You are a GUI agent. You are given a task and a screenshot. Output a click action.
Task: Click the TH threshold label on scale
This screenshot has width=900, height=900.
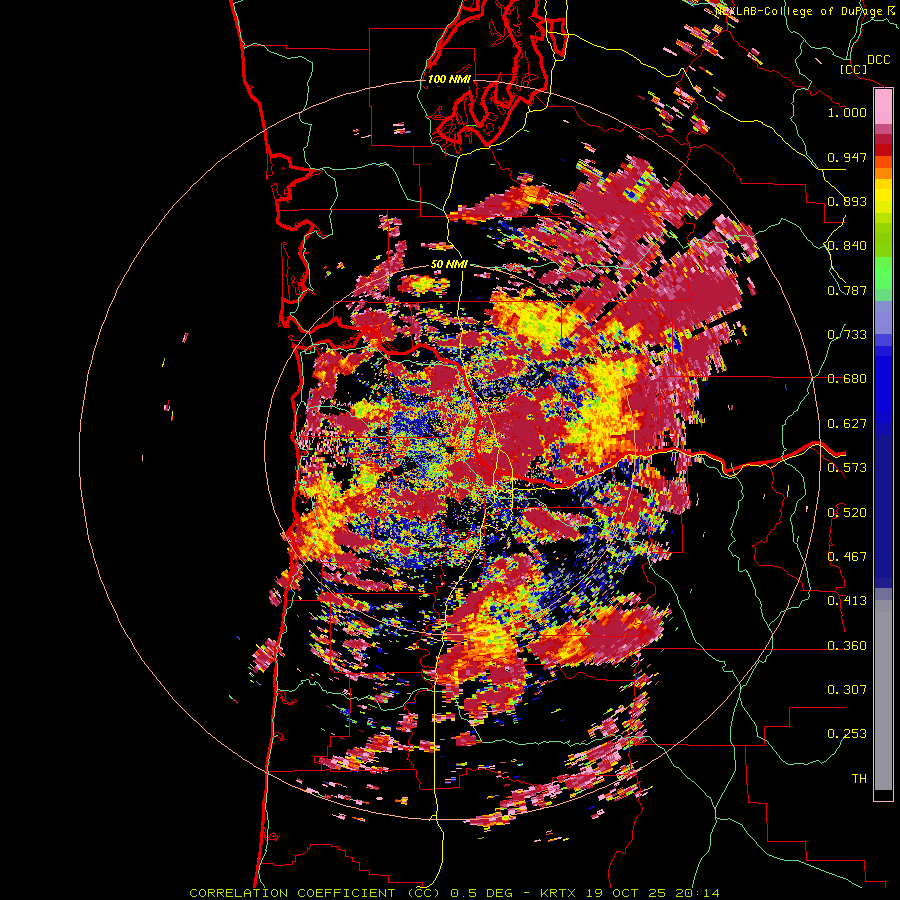click(859, 779)
